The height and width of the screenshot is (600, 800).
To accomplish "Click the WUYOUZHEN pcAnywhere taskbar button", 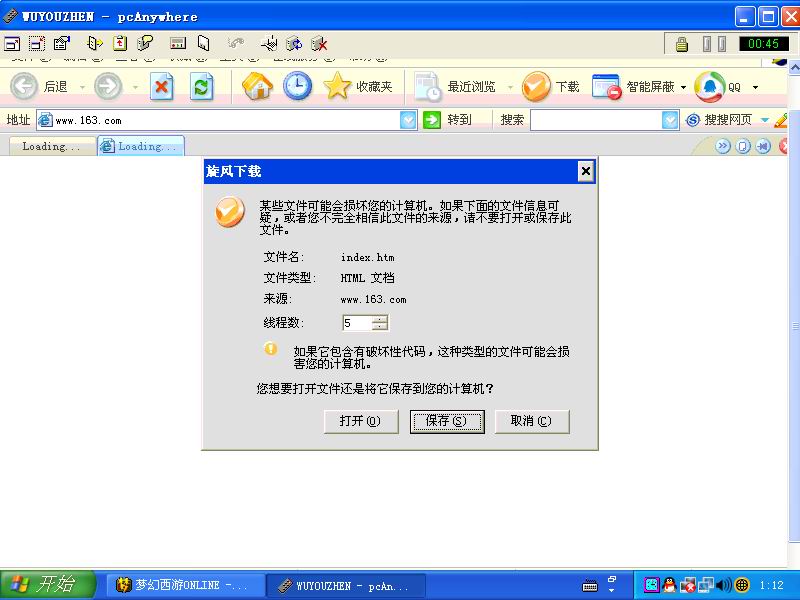I will (346, 586).
